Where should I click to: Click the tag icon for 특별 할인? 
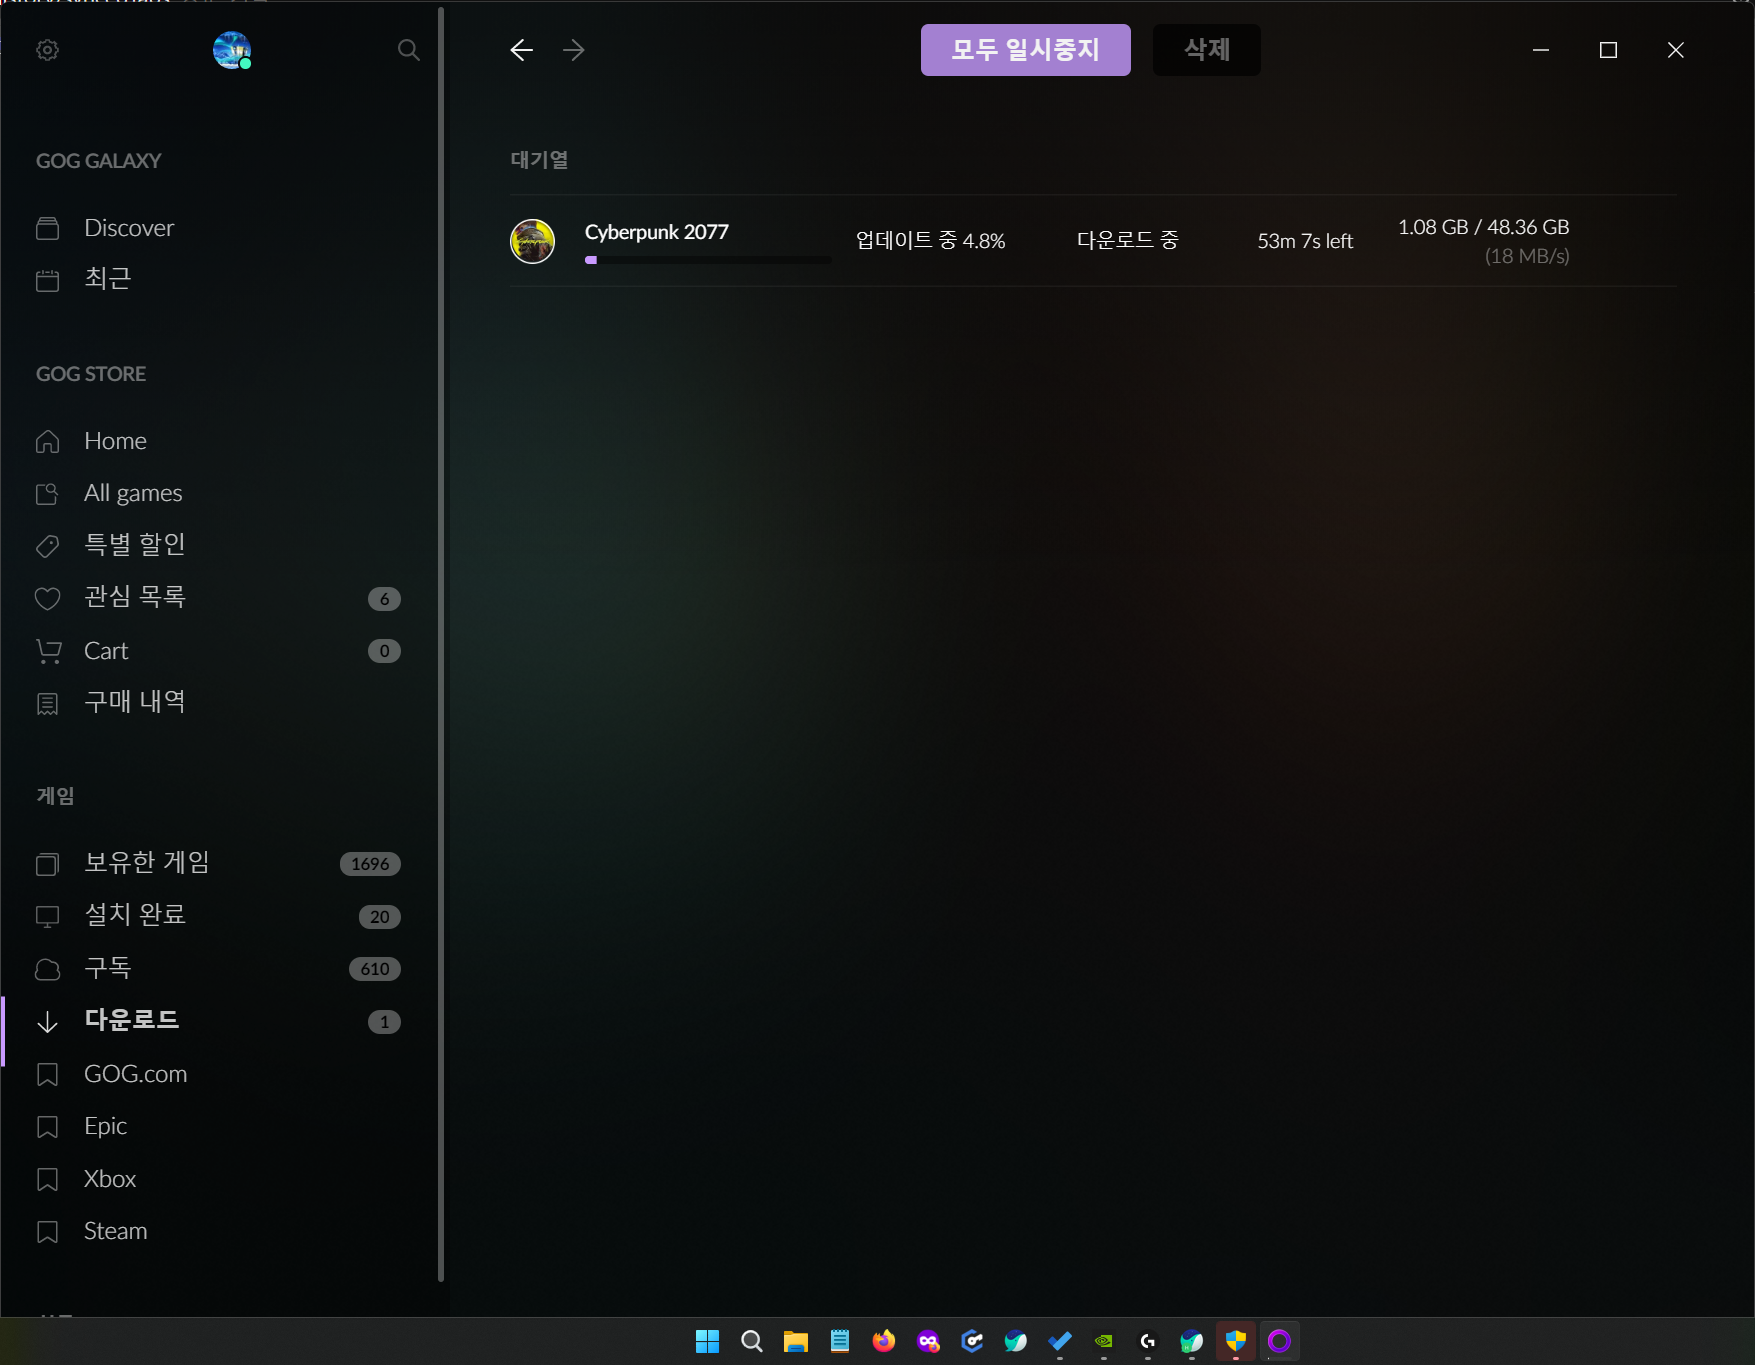(x=47, y=546)
